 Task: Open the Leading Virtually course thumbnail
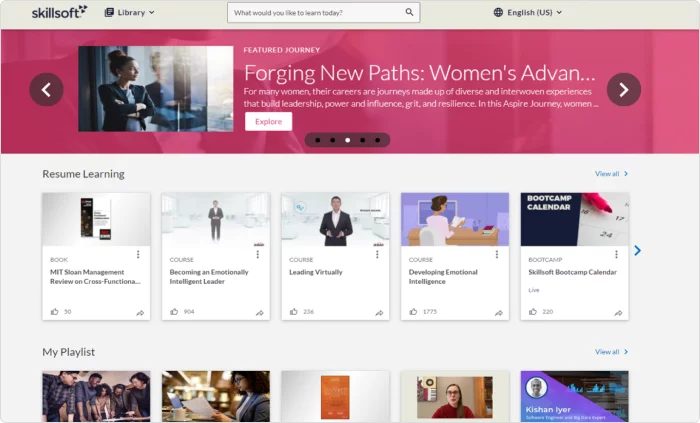335,220
